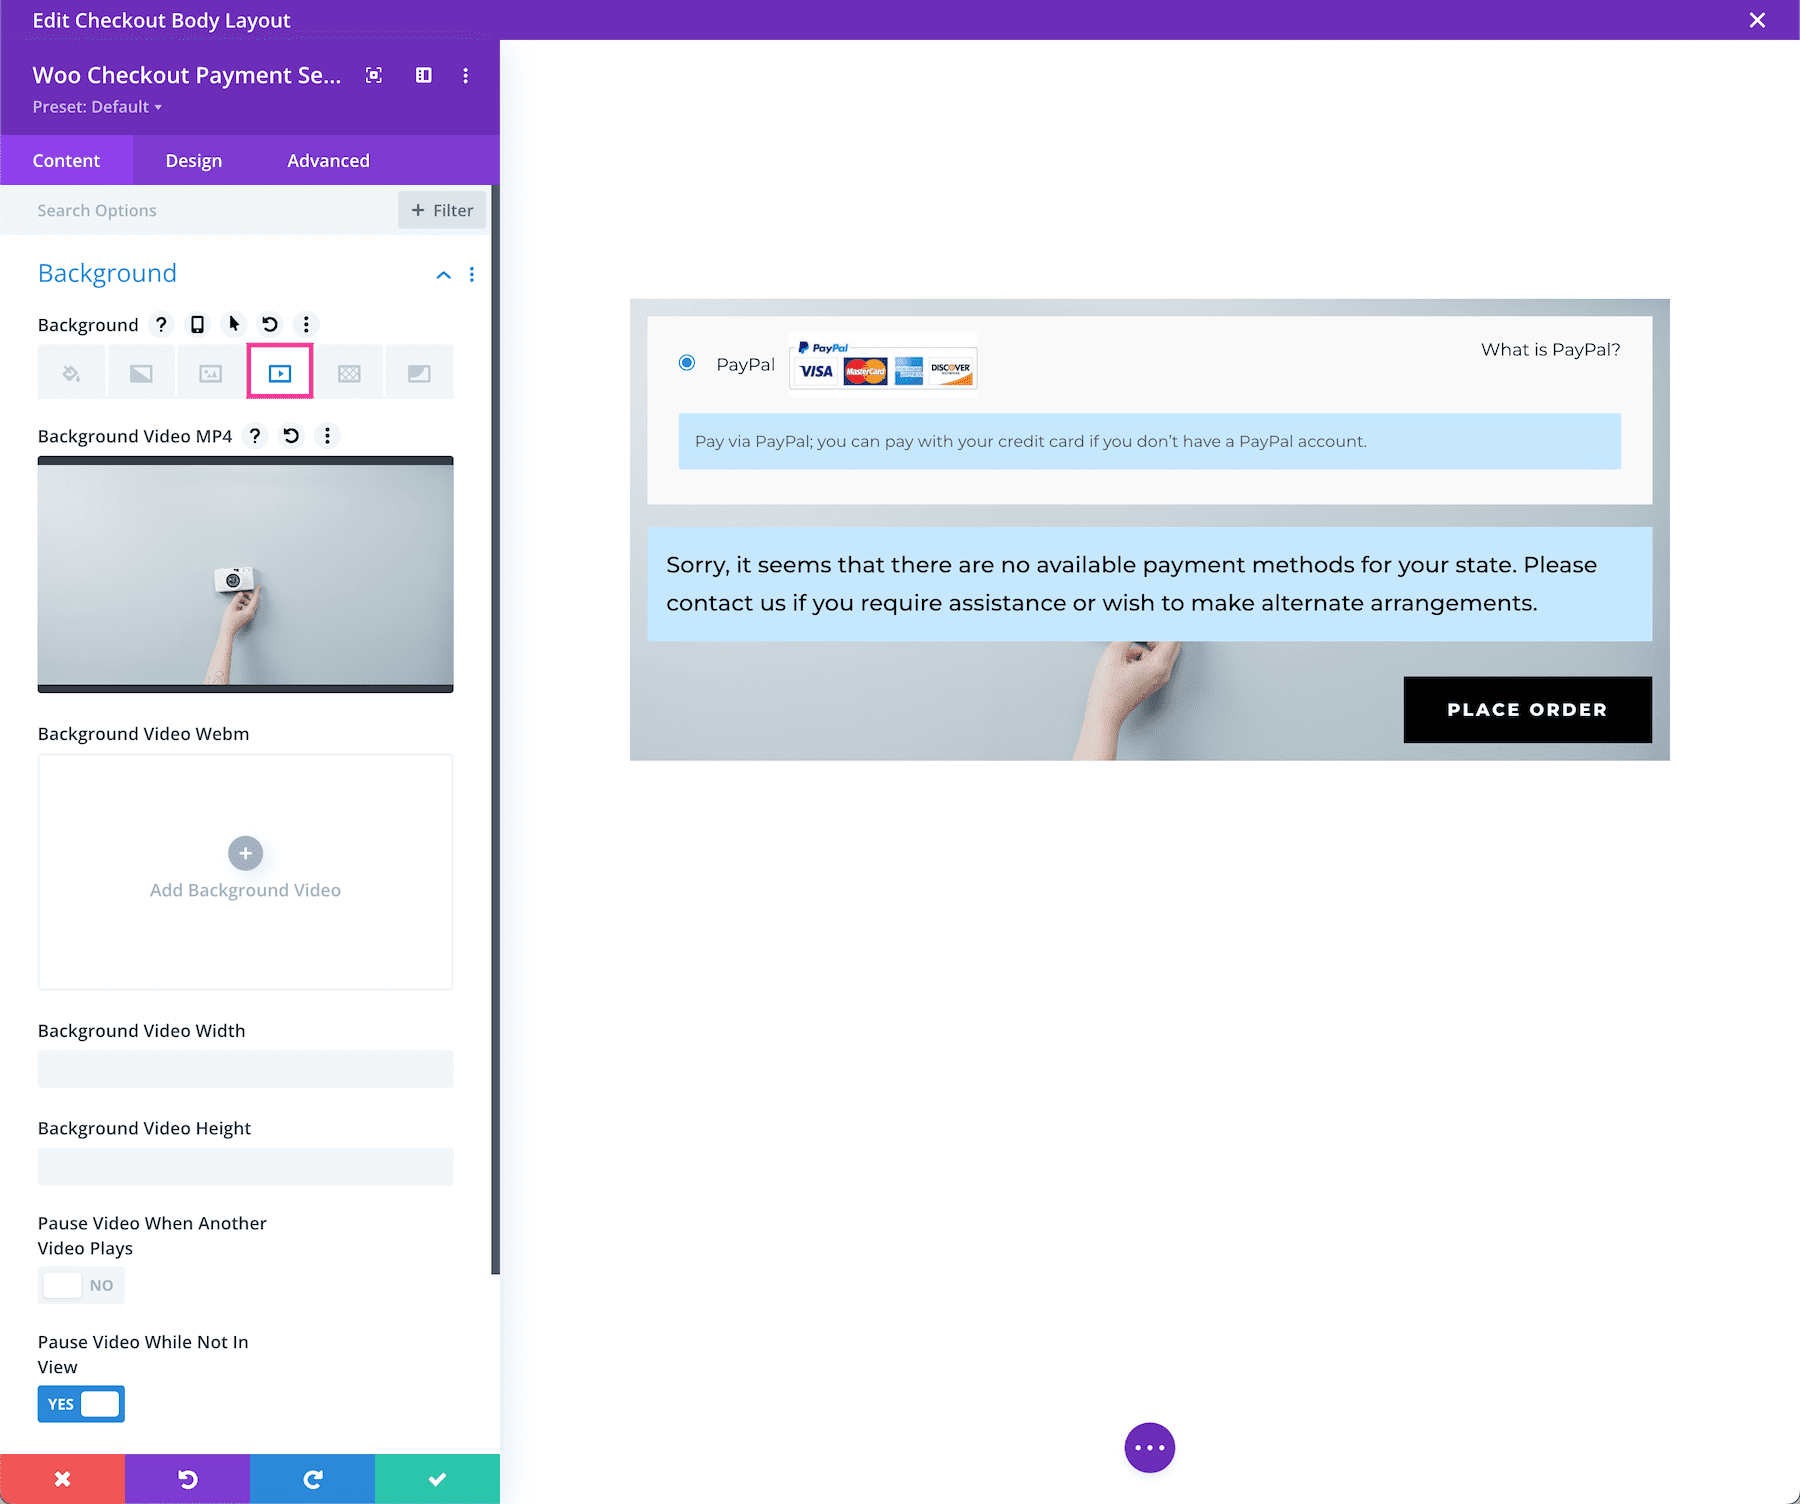Select the background color fill icon
Screen dimensions: 1800x1504
coord(71,371)
